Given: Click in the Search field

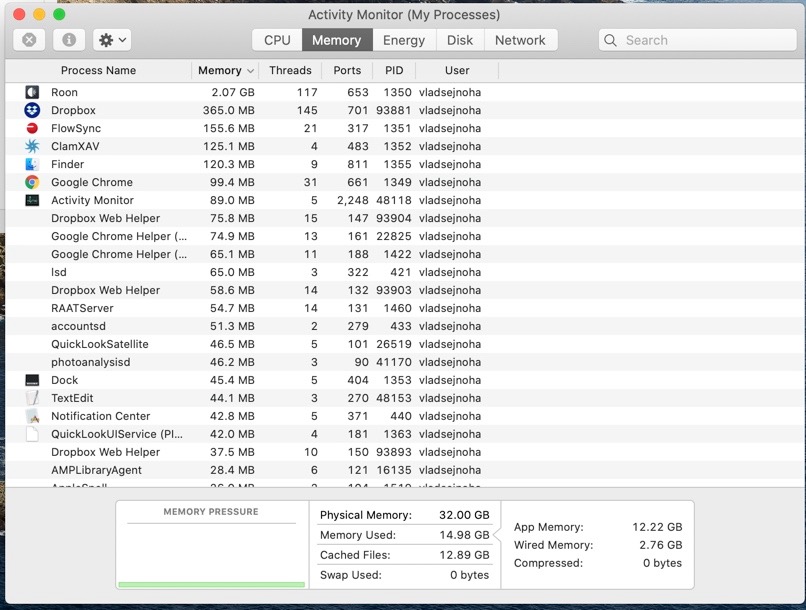Looking at the screenshot, I should (x=698, y=40).
